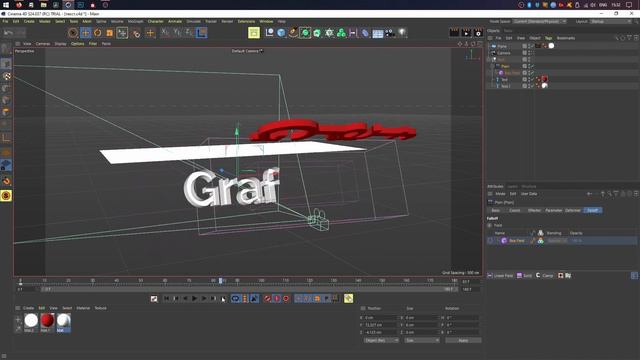Add a camera object from toolbar
Screen dimensions: 640x360
point(390,33)
